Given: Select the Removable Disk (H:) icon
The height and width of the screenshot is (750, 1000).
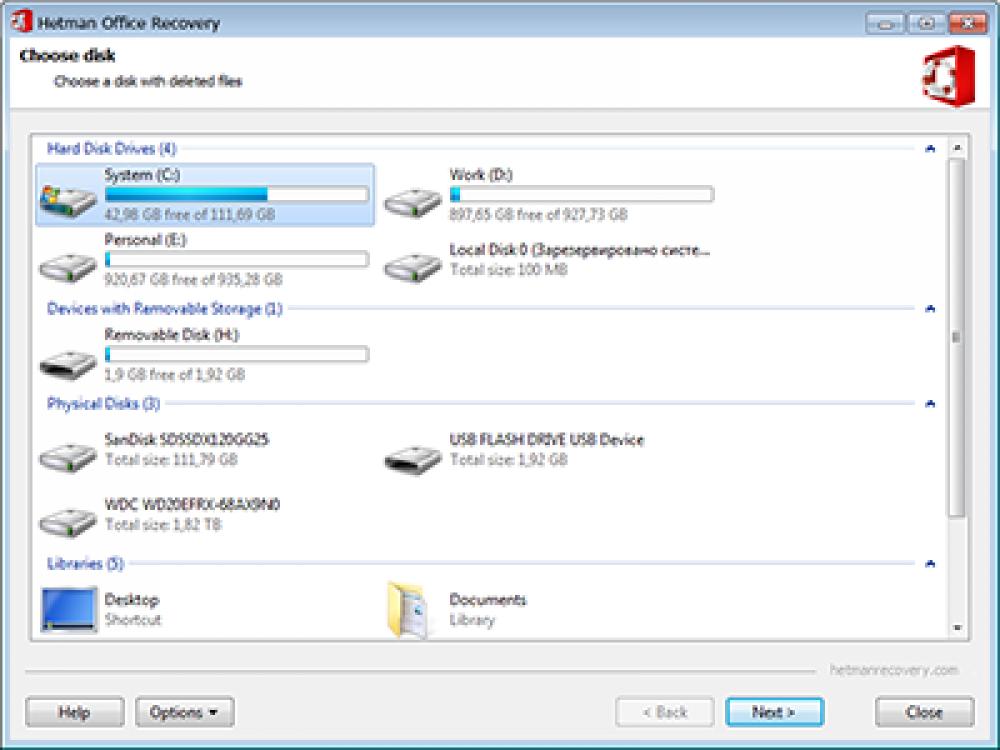Looking at the screenshot, I should click(x=65, y=360).
